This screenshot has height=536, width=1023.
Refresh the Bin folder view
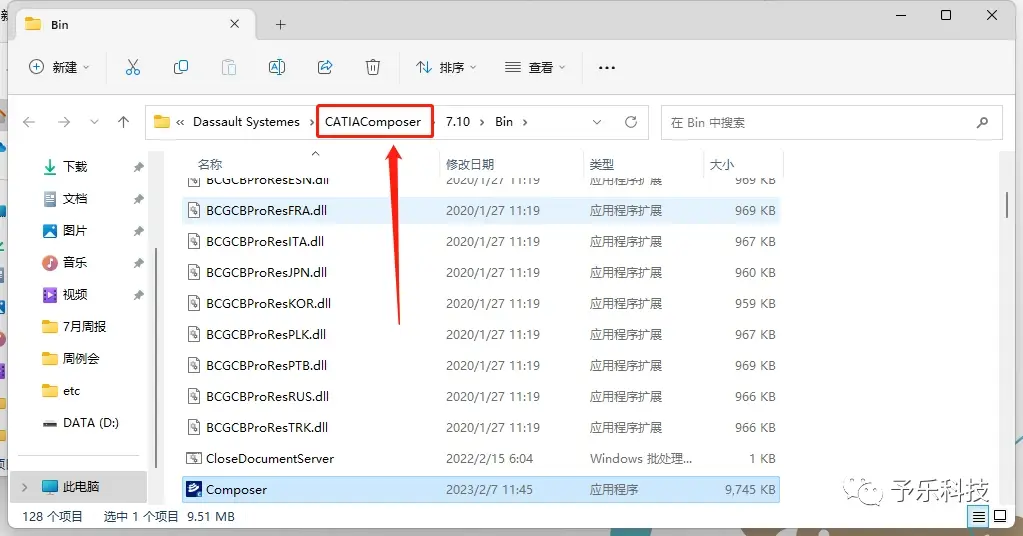coord(631,122)
